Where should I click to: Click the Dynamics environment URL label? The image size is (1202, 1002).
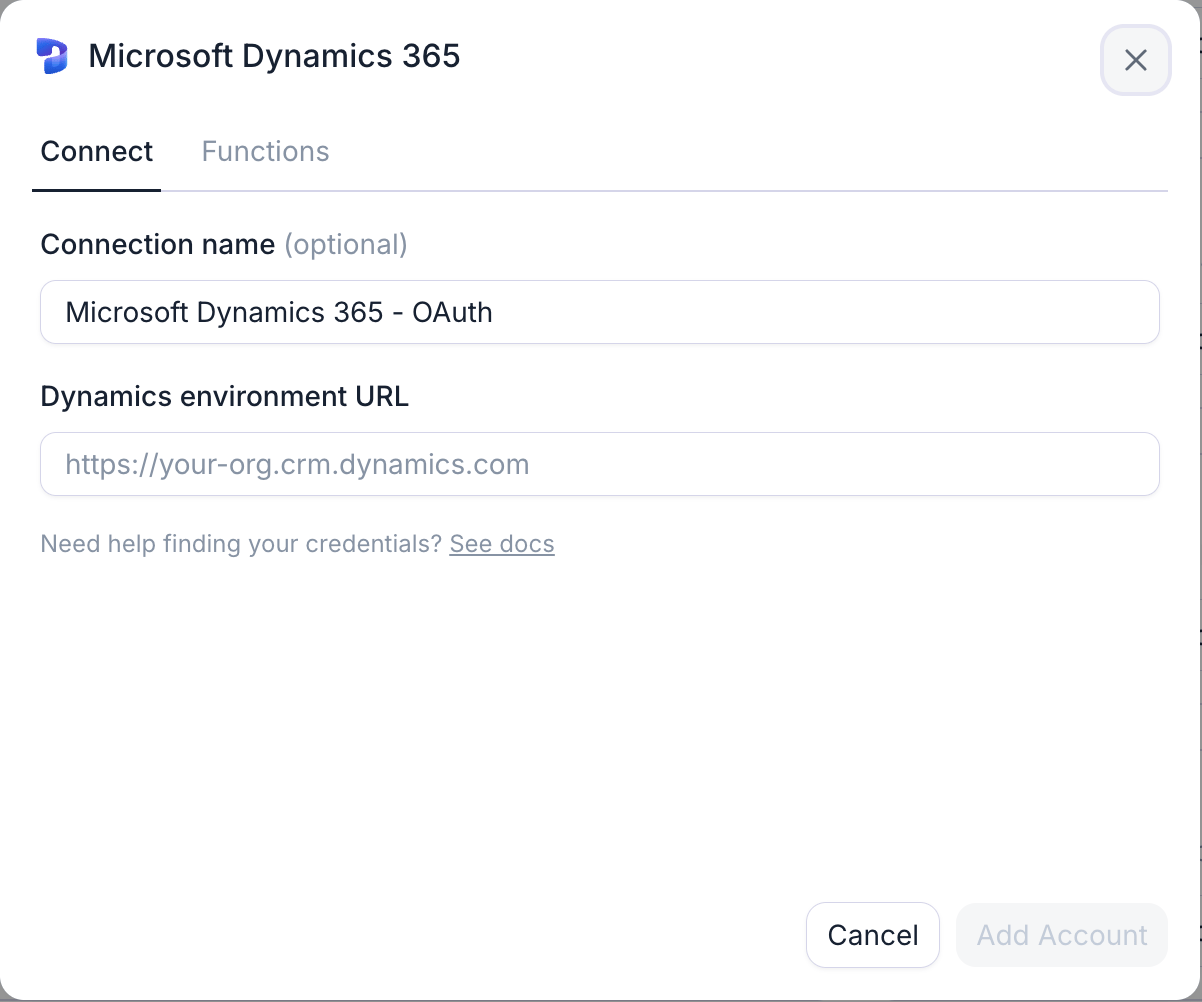click(225, 396)
